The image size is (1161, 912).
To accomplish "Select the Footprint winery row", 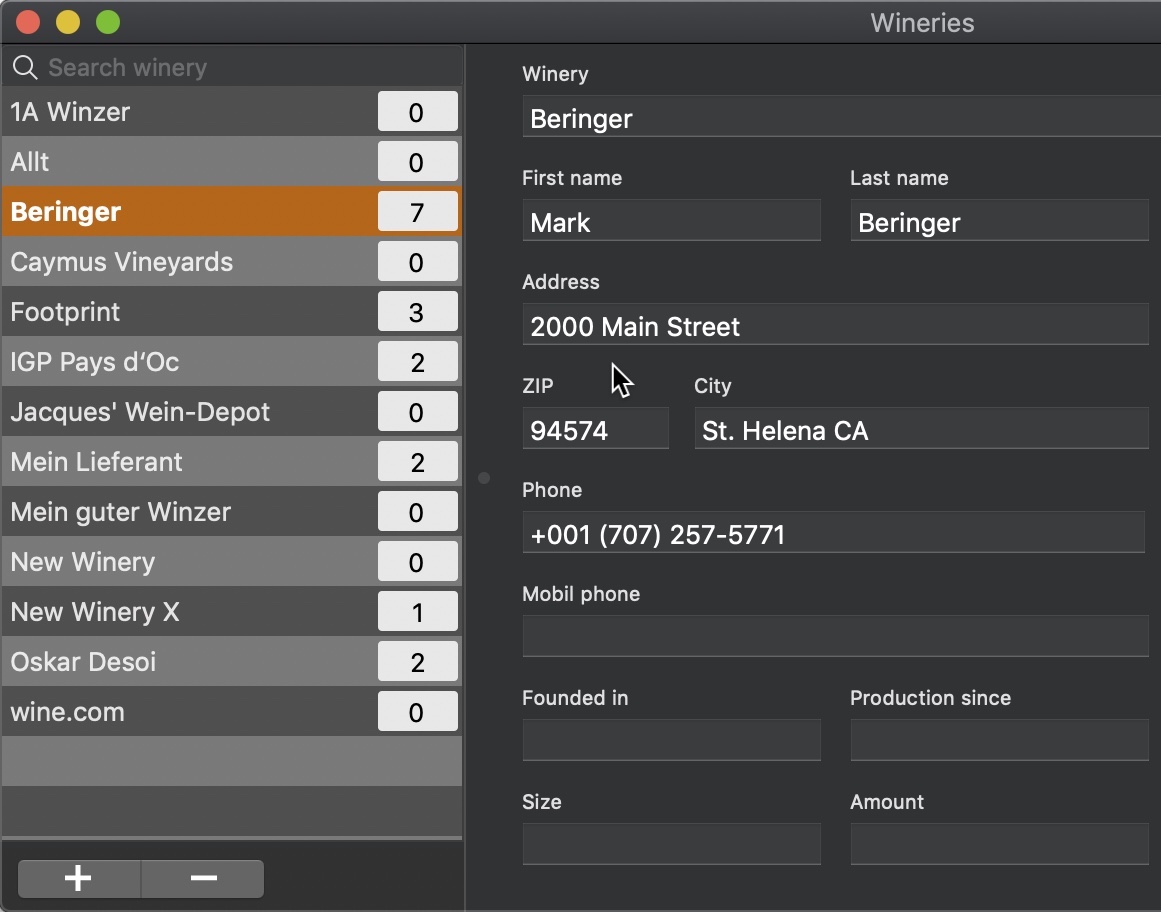I will point(232,312).
